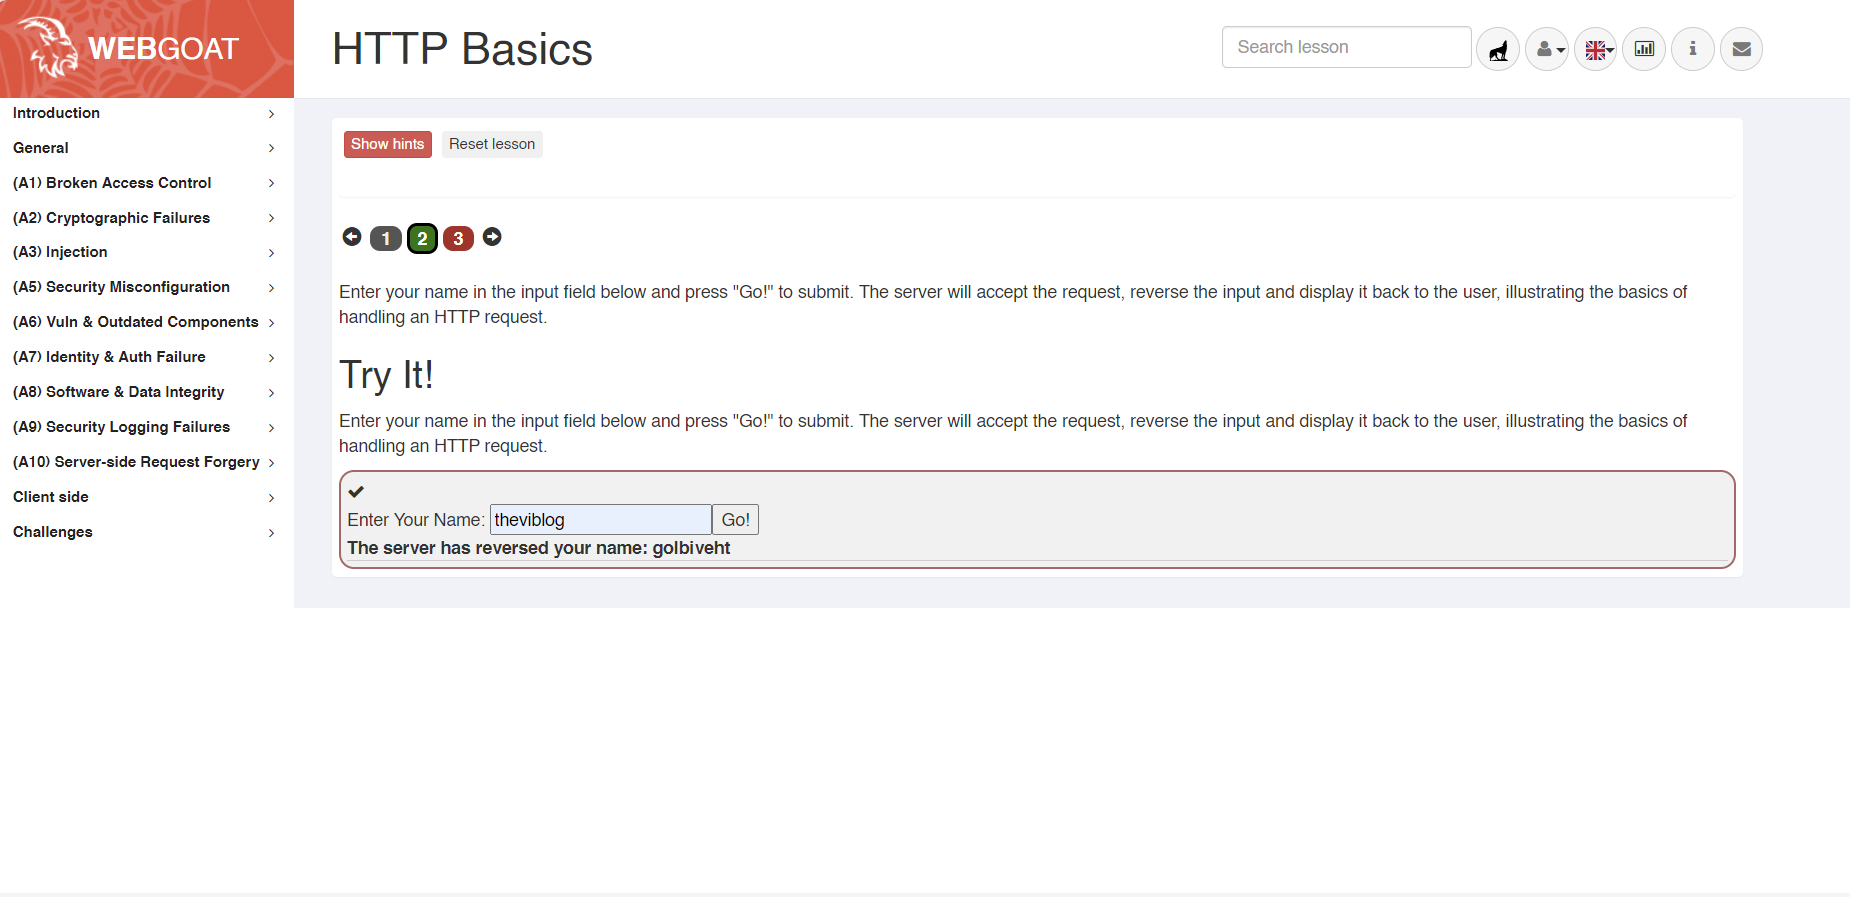The width and height of the screenshot is (1850, 897).
Task: Open the user profile dropdown
Action: (x=1547, y=49)
